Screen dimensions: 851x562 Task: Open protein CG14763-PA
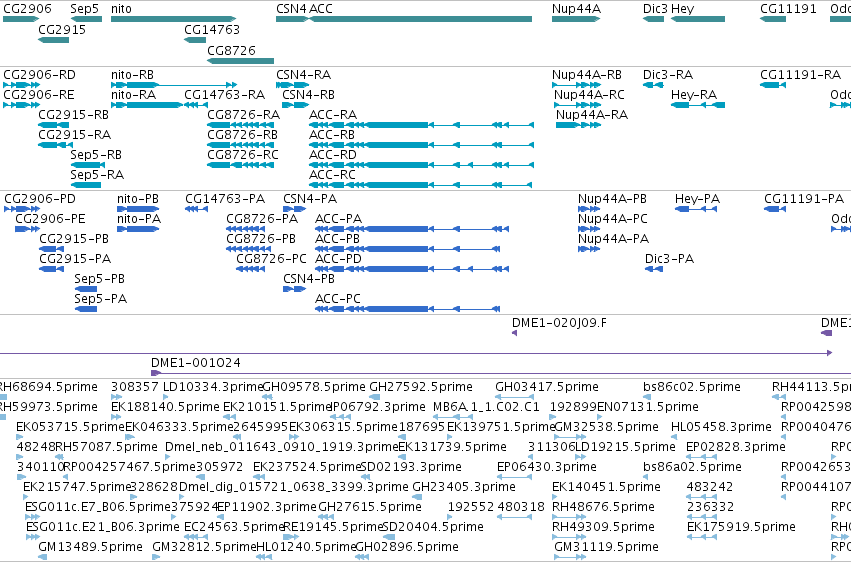(x=196, y=209)
